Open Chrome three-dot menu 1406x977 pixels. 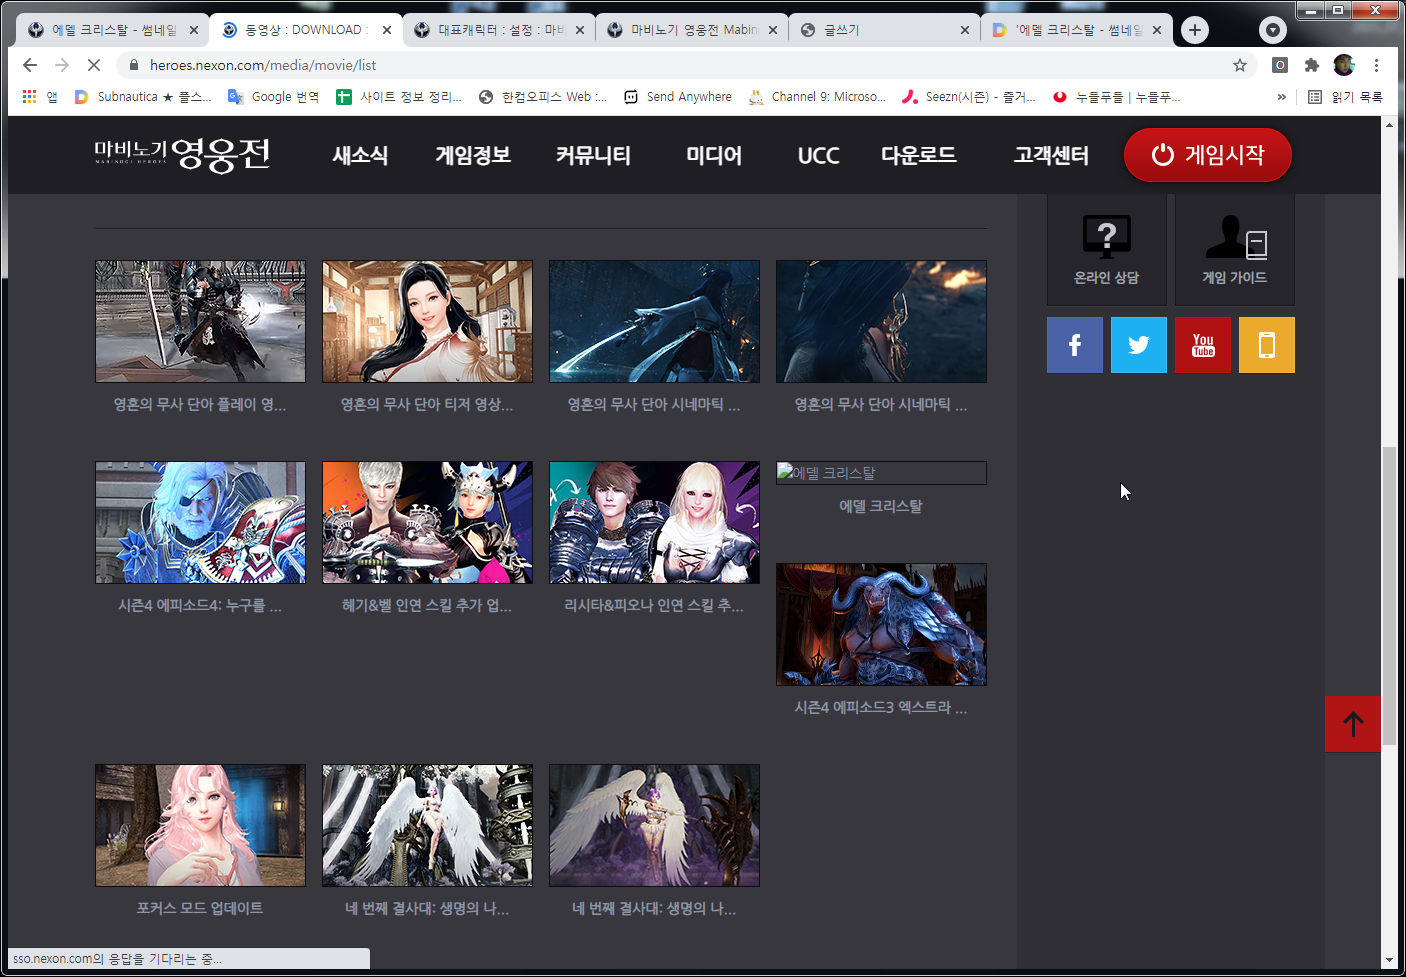click(x=1376, y=65)
